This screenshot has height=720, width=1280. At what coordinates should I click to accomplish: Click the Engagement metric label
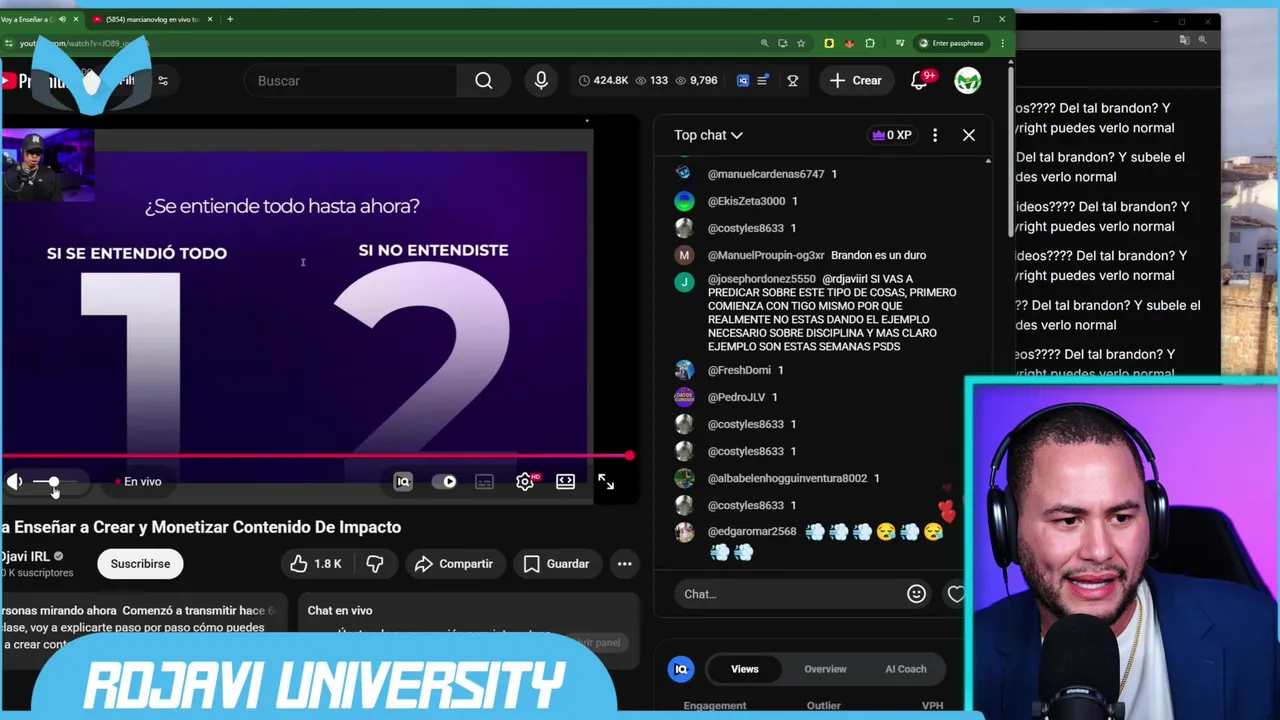point(715,706)
